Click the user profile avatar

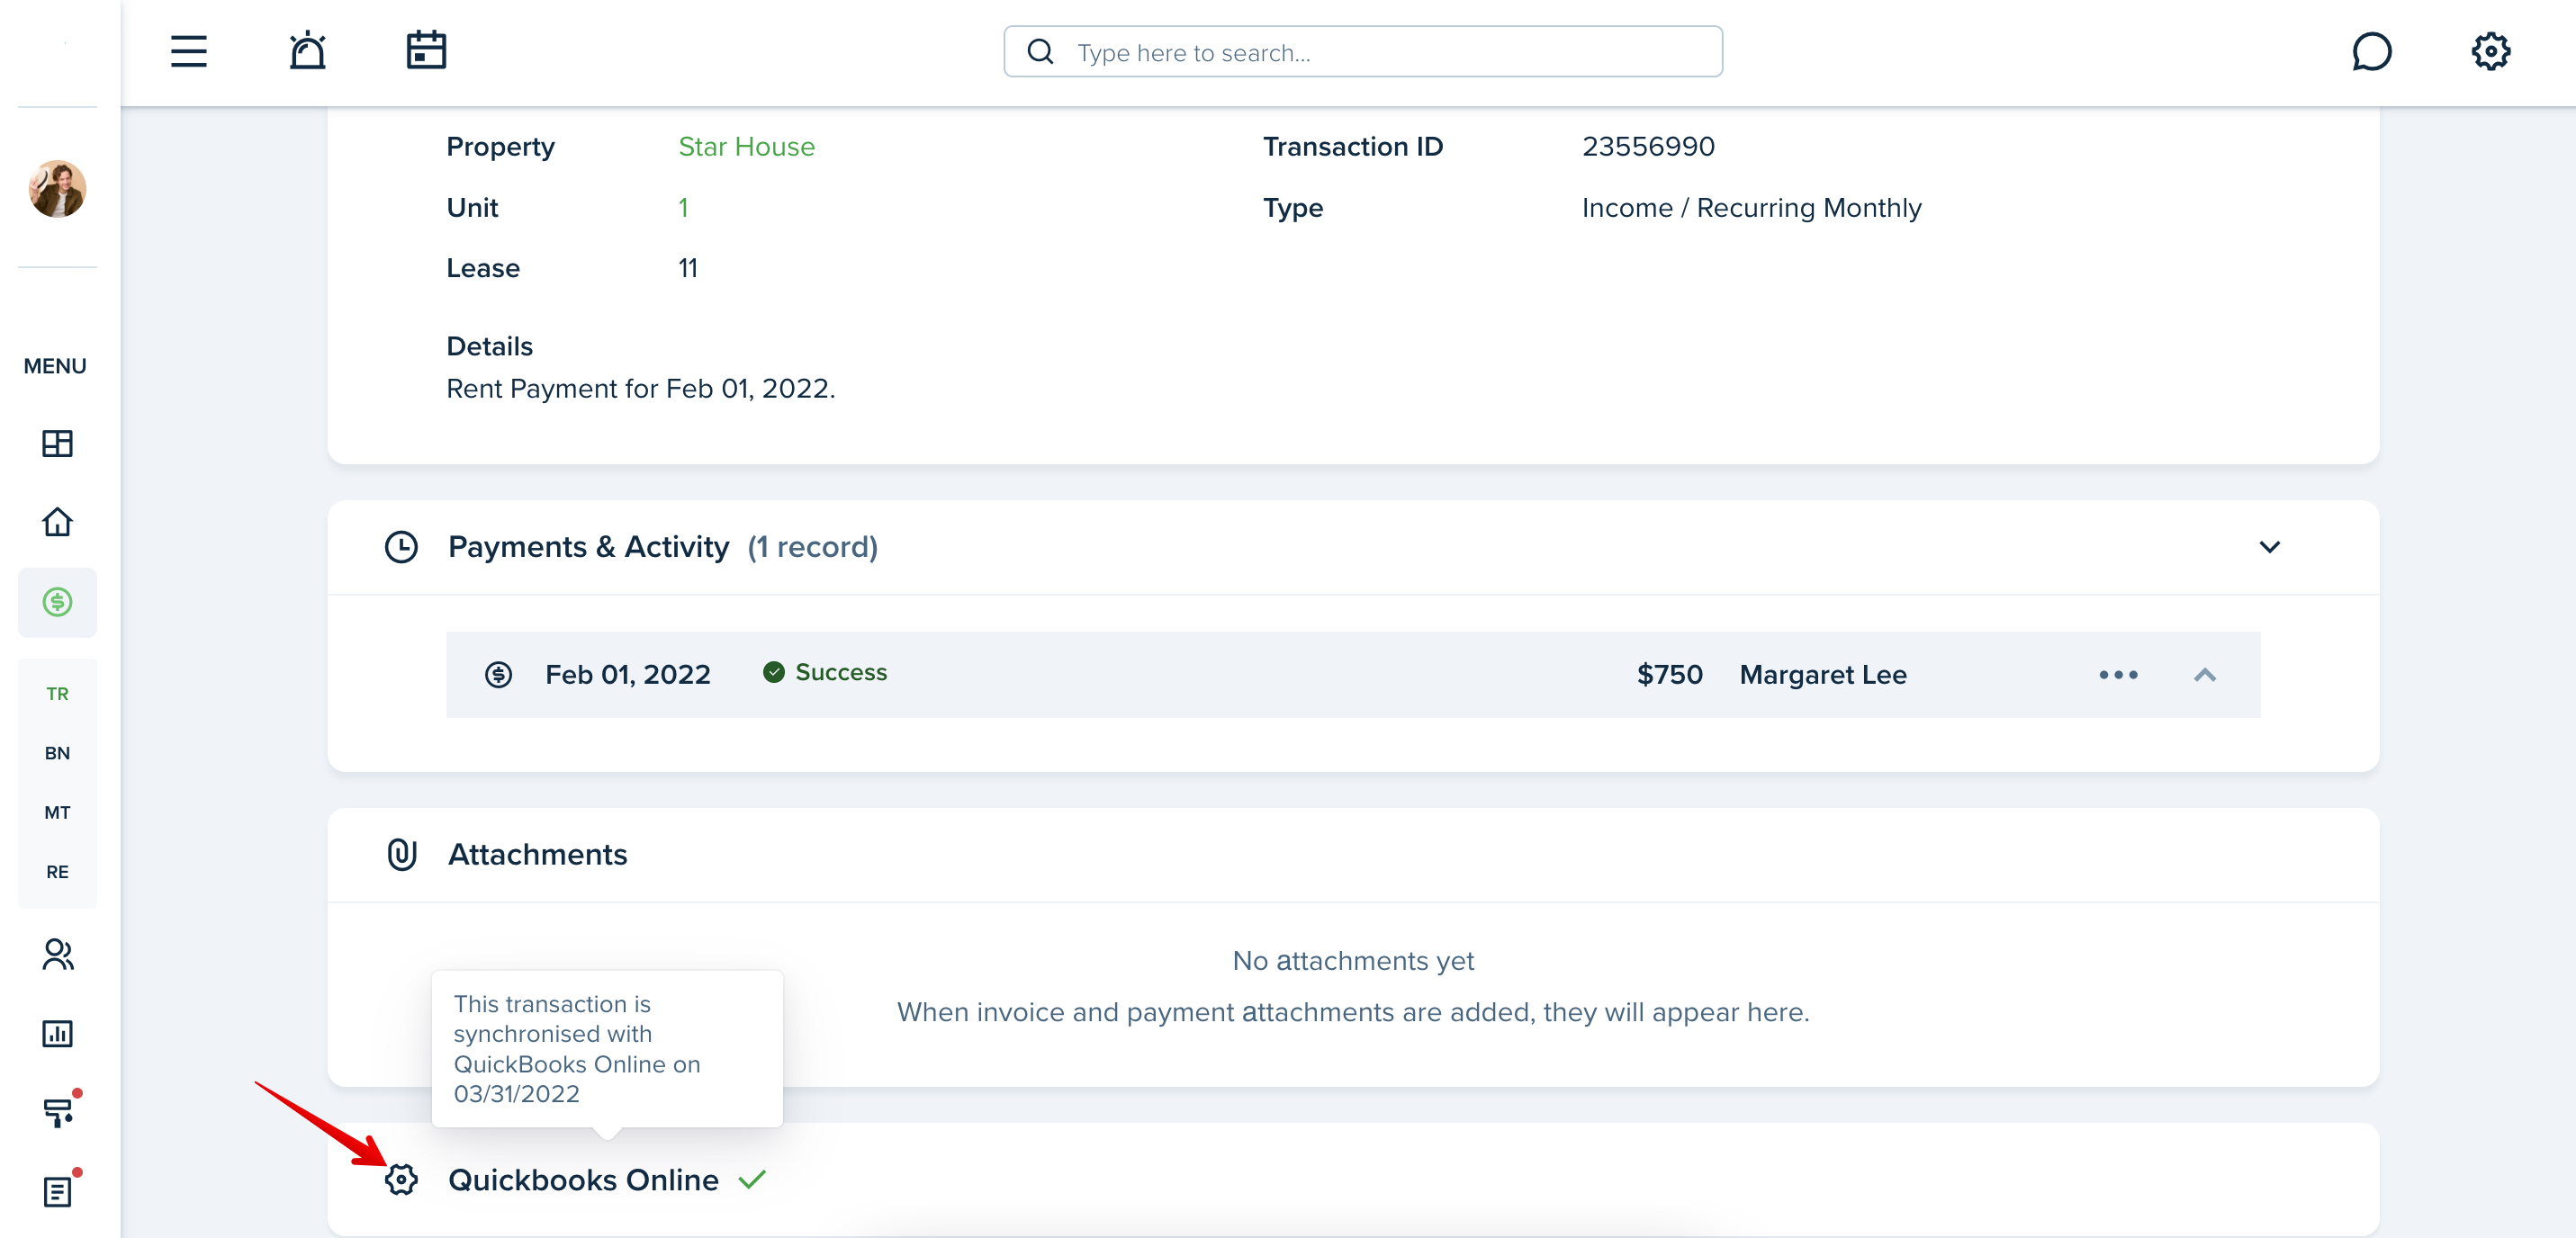[x=57, y=188]
